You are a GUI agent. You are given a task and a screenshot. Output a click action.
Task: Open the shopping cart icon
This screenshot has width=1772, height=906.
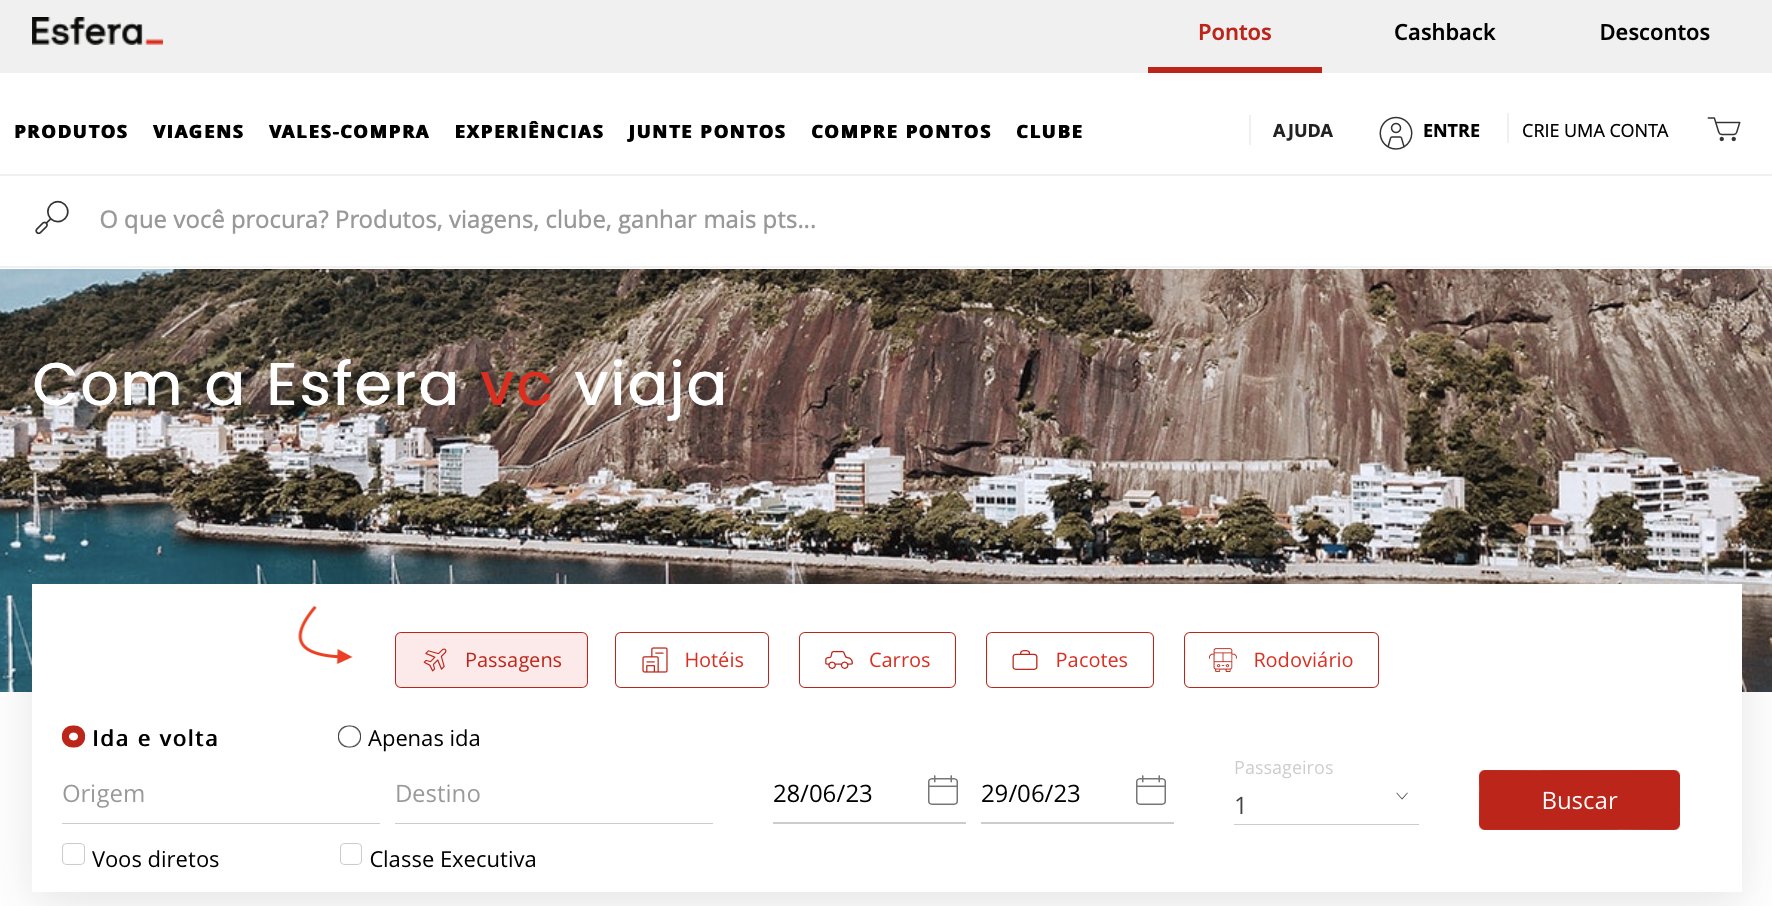pos(1724,130)
